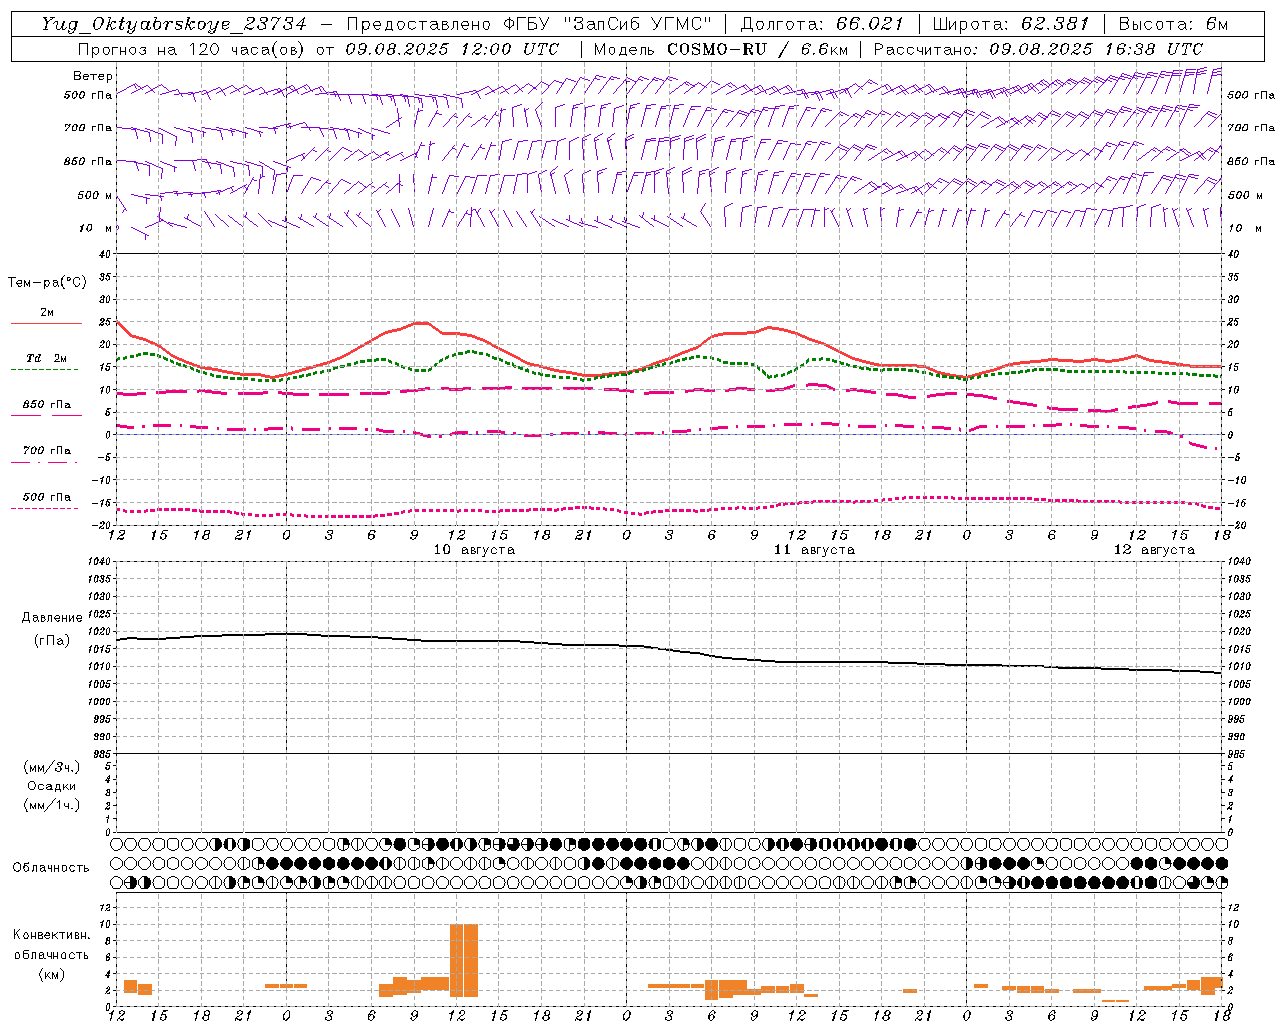The width and height of the screenshot is (1280, 1024).
Task: Click the longitude value Долгота: 66.021
Action: (822, 24)
